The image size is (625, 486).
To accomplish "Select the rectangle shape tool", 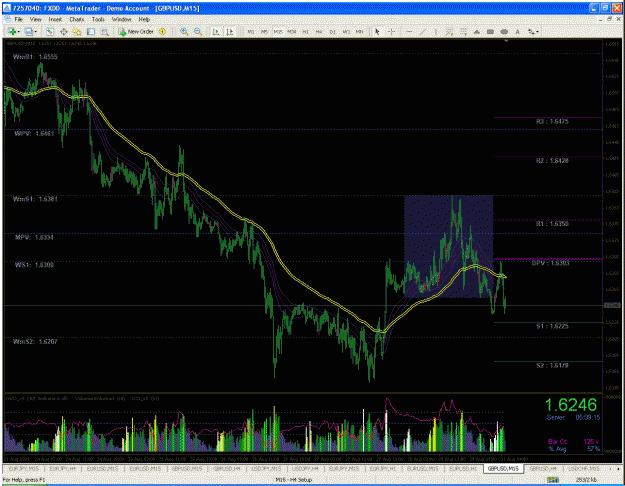I will (x=490, y=31).
